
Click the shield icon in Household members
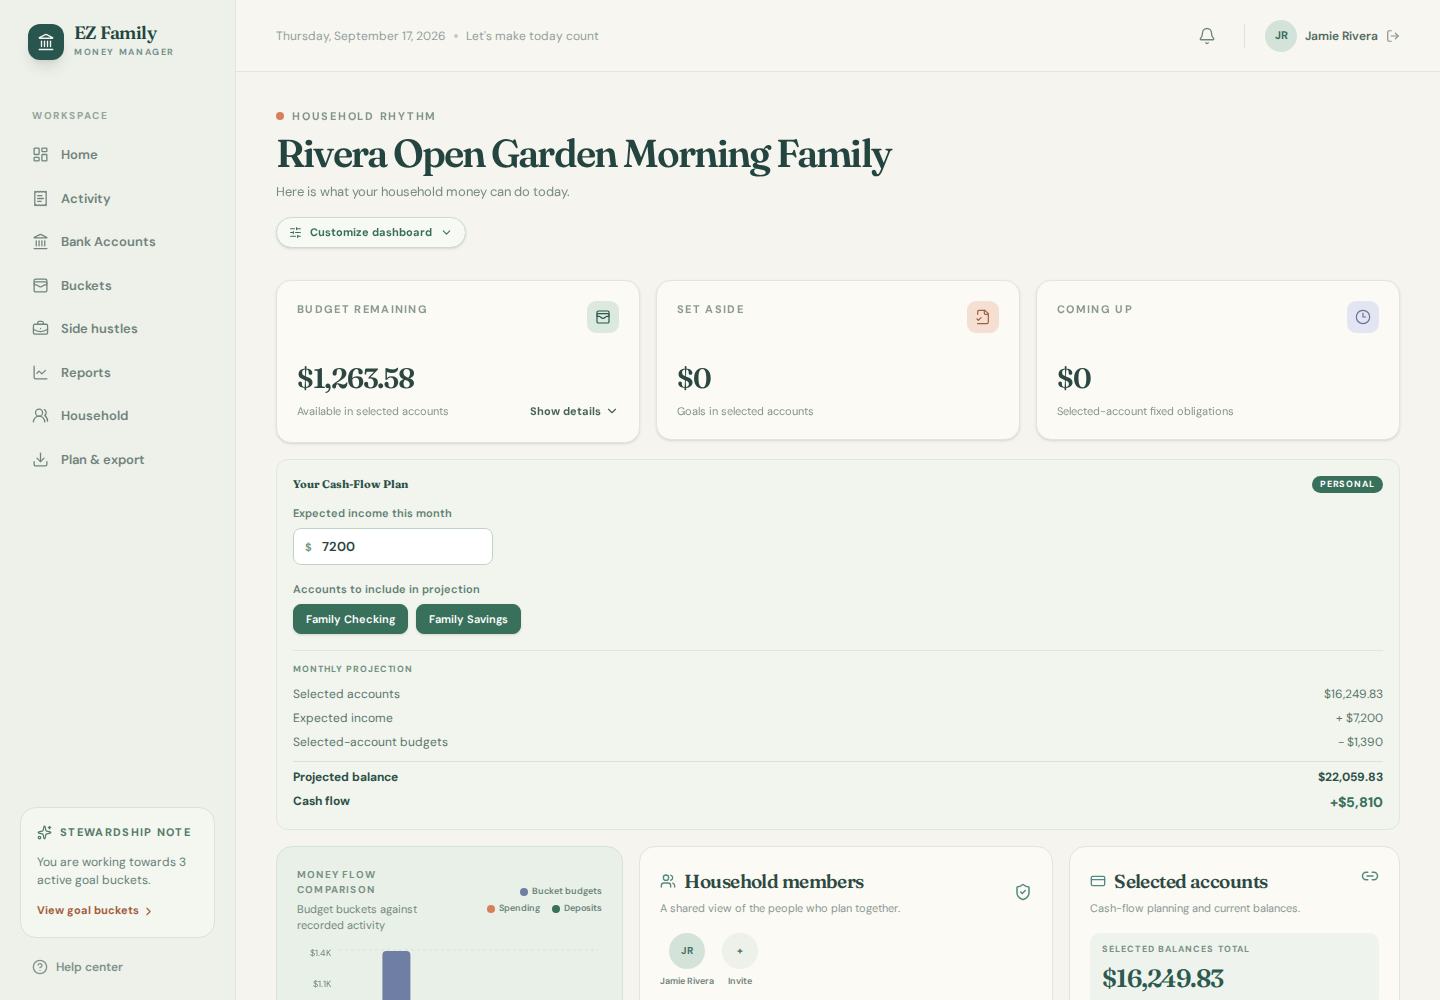coord(1023,892)
